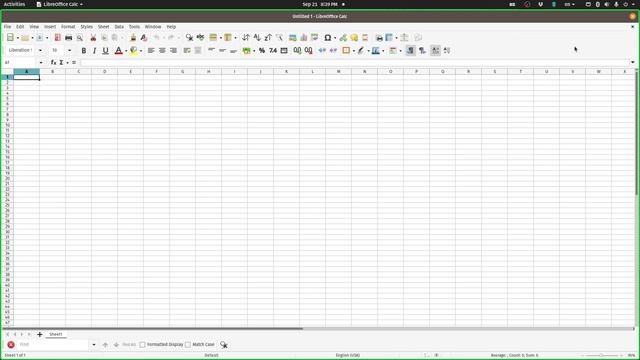This screenshot has height=360, width=640.
Task: Open Background Color dropdown arrow
Action: click(x=141, y=51)
